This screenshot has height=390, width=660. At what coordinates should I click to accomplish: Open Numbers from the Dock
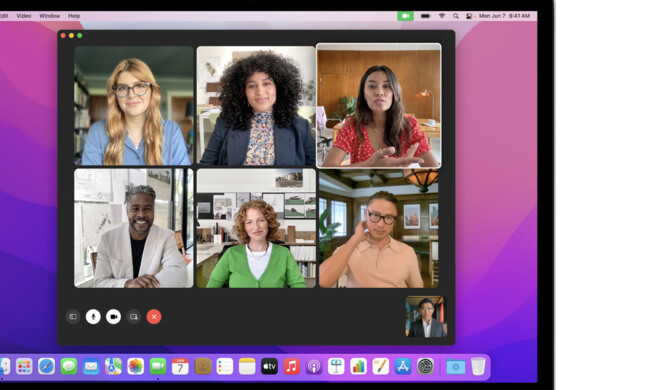(359, 366)
